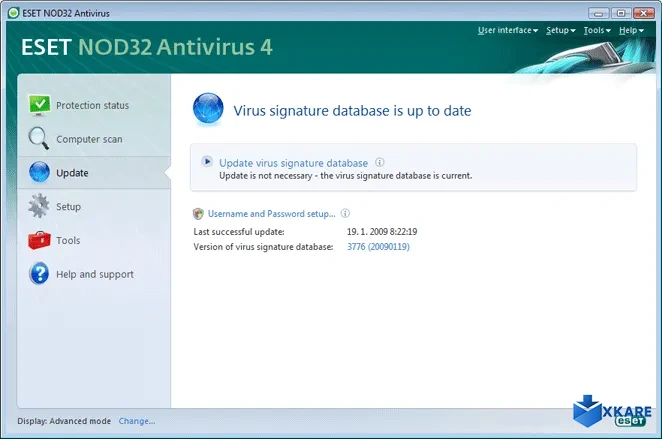This screenshot has width=662, height=439.
Task: Click the ESET eye icon in the title bar
Action: pos(14,13)
